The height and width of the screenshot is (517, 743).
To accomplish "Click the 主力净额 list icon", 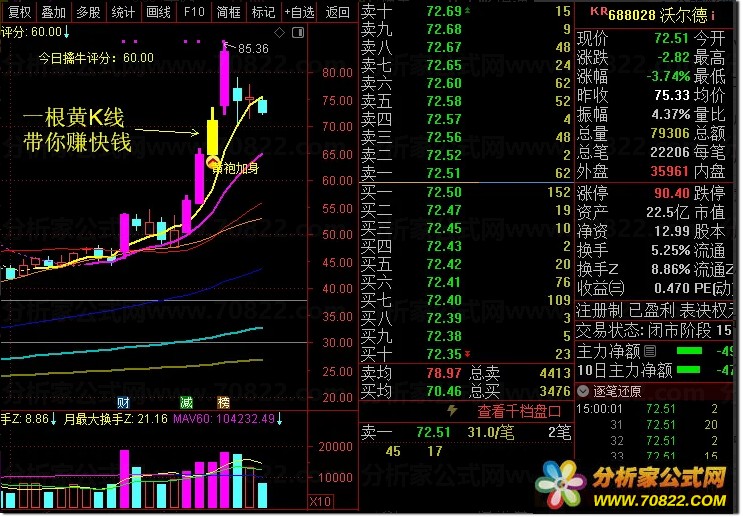I will pos(650,352).
